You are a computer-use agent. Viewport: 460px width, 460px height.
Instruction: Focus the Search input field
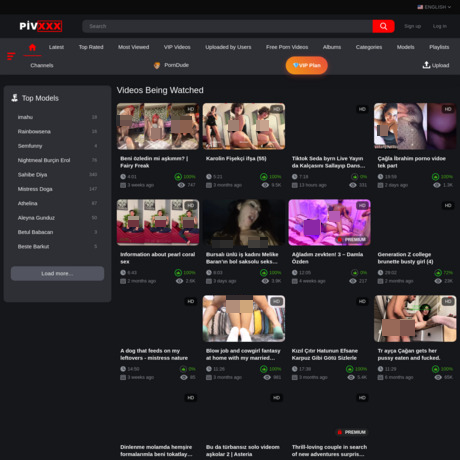click(x=227, y=26)
